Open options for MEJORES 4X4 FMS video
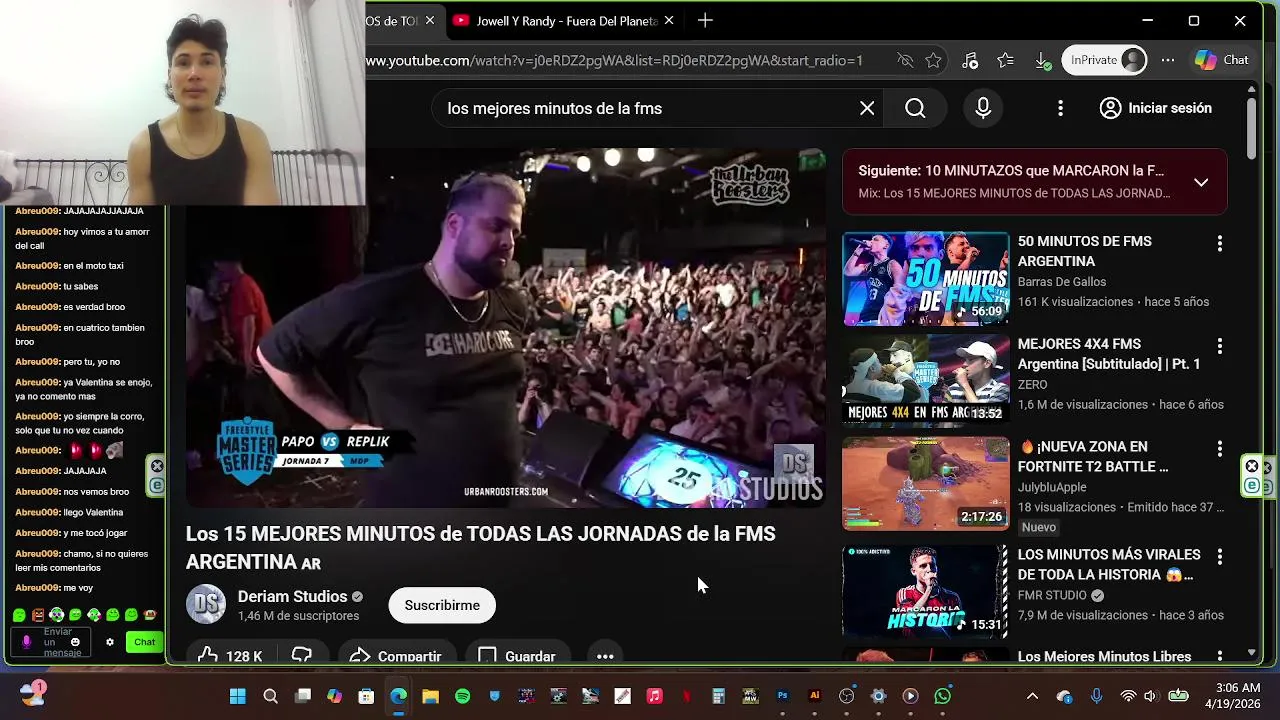1280x720 pixels. tap(1219, 346)
